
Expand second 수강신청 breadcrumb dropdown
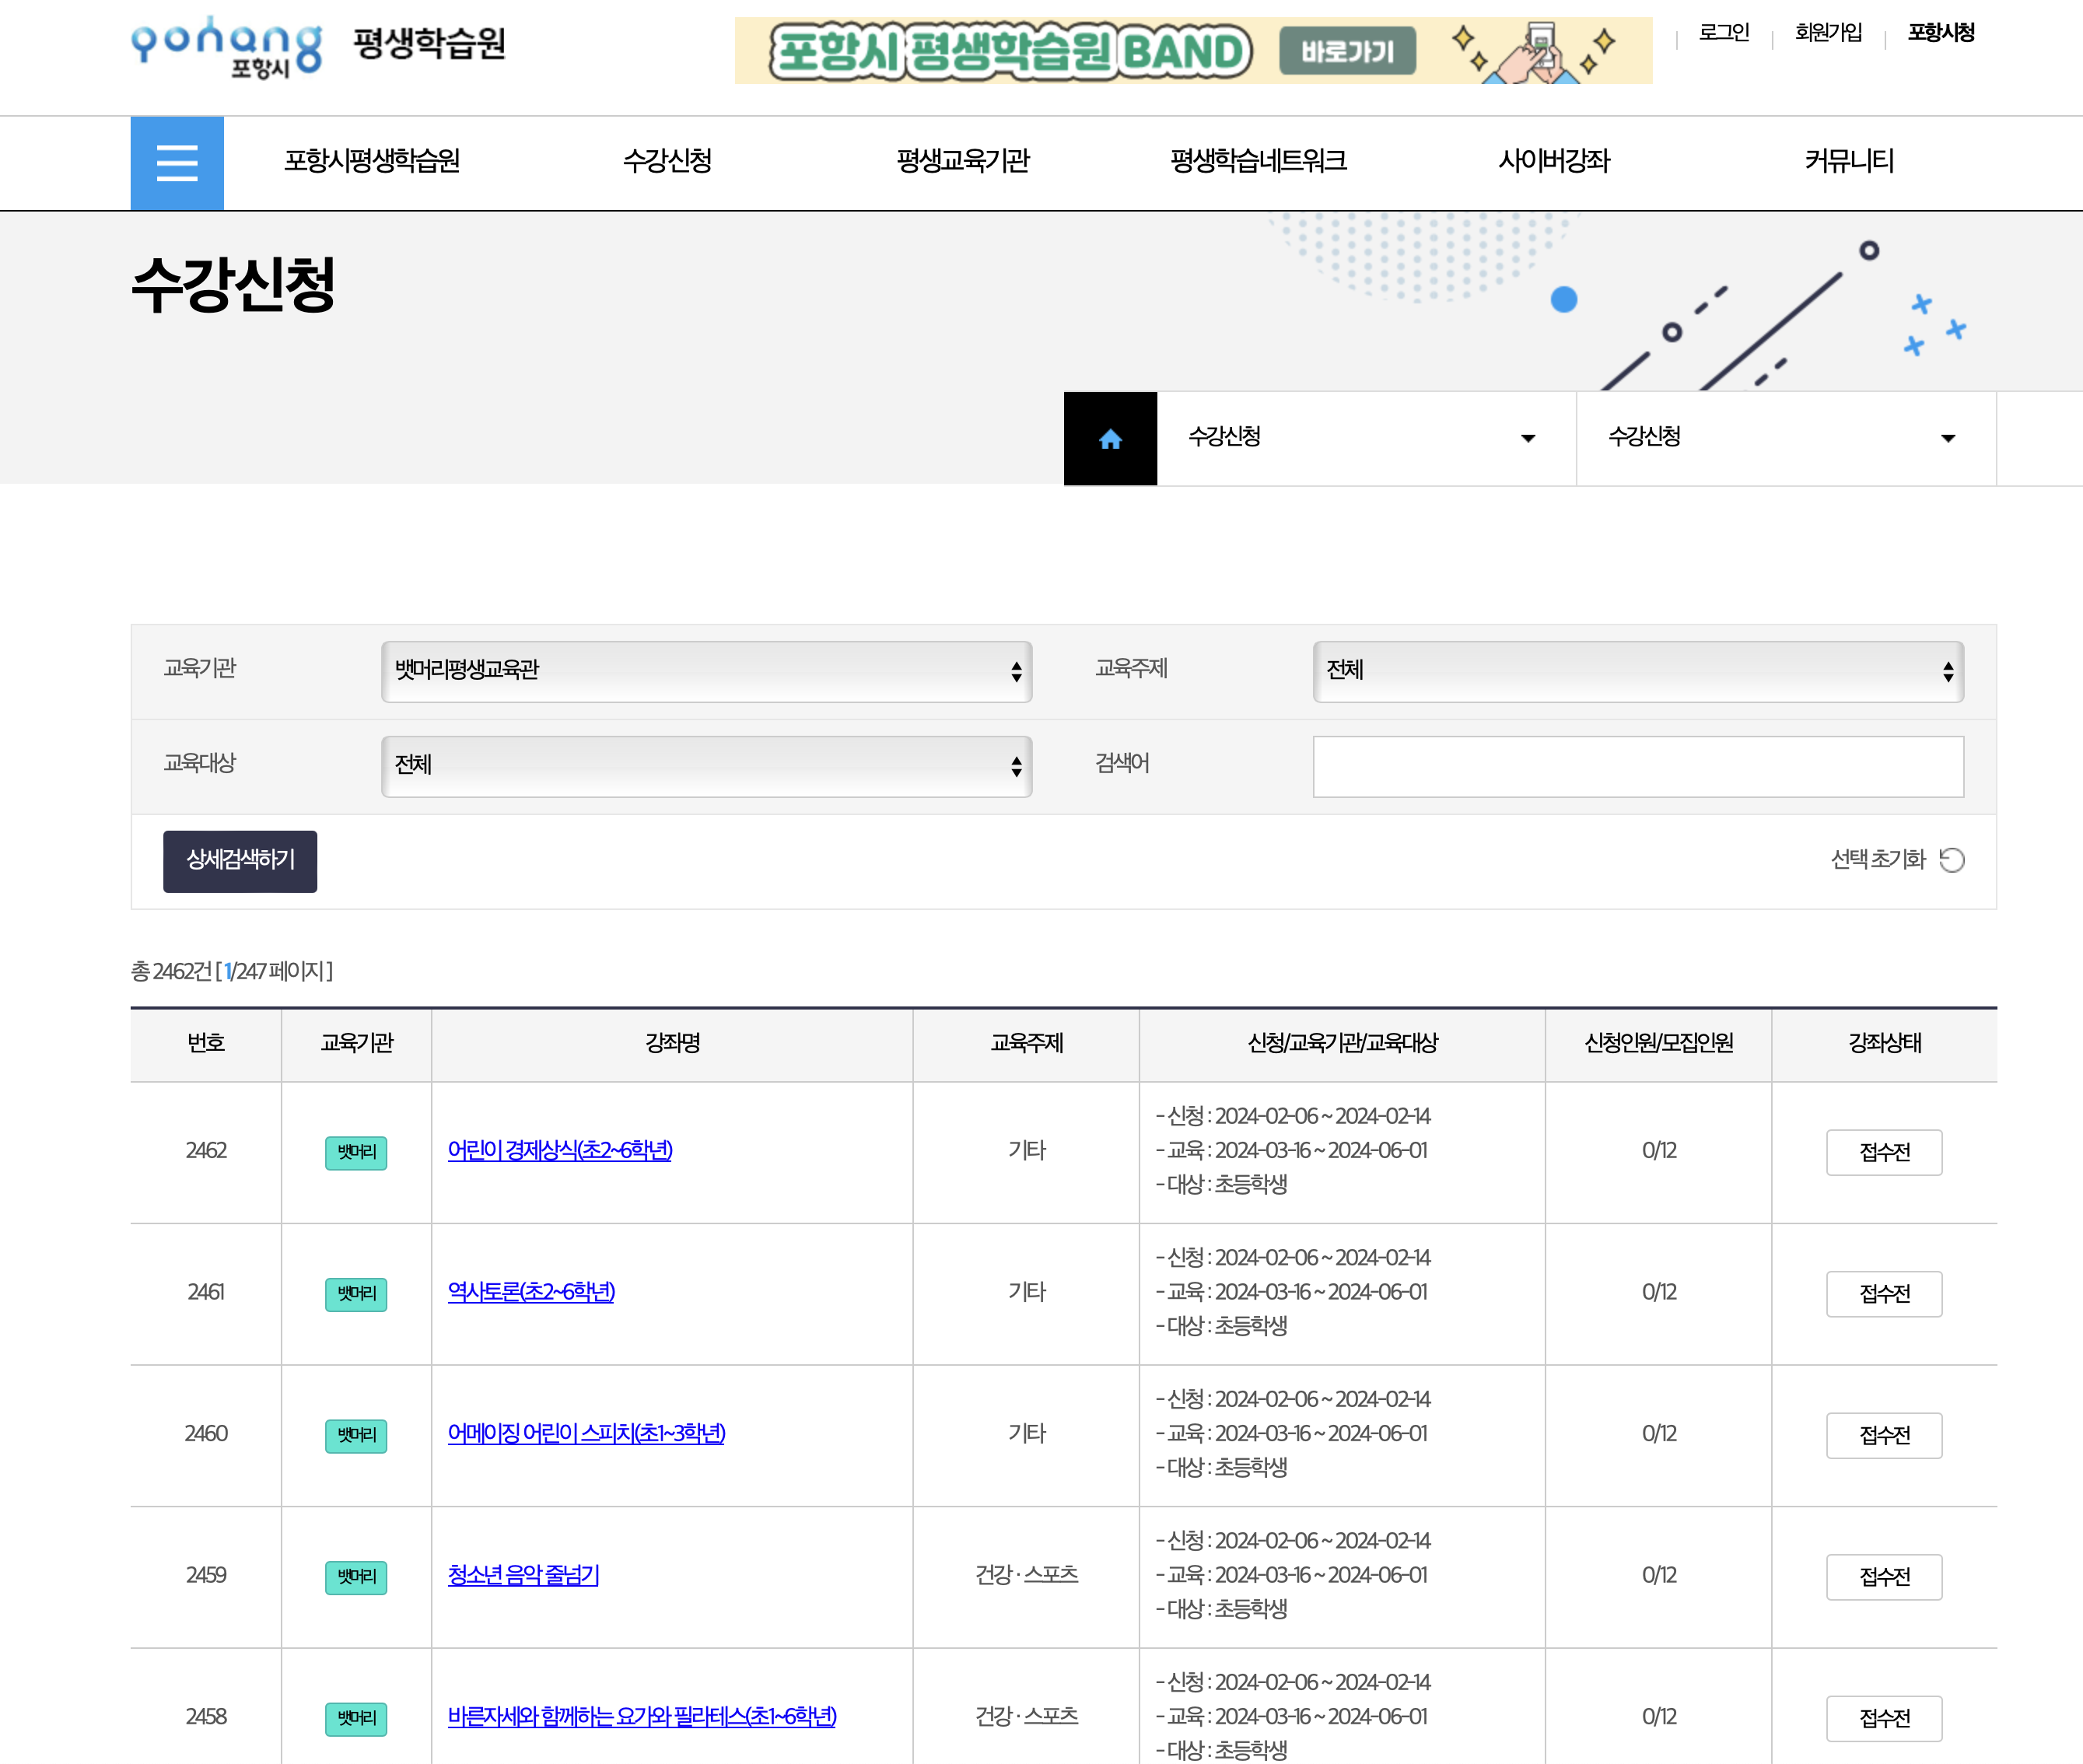tap(1785, 438)
